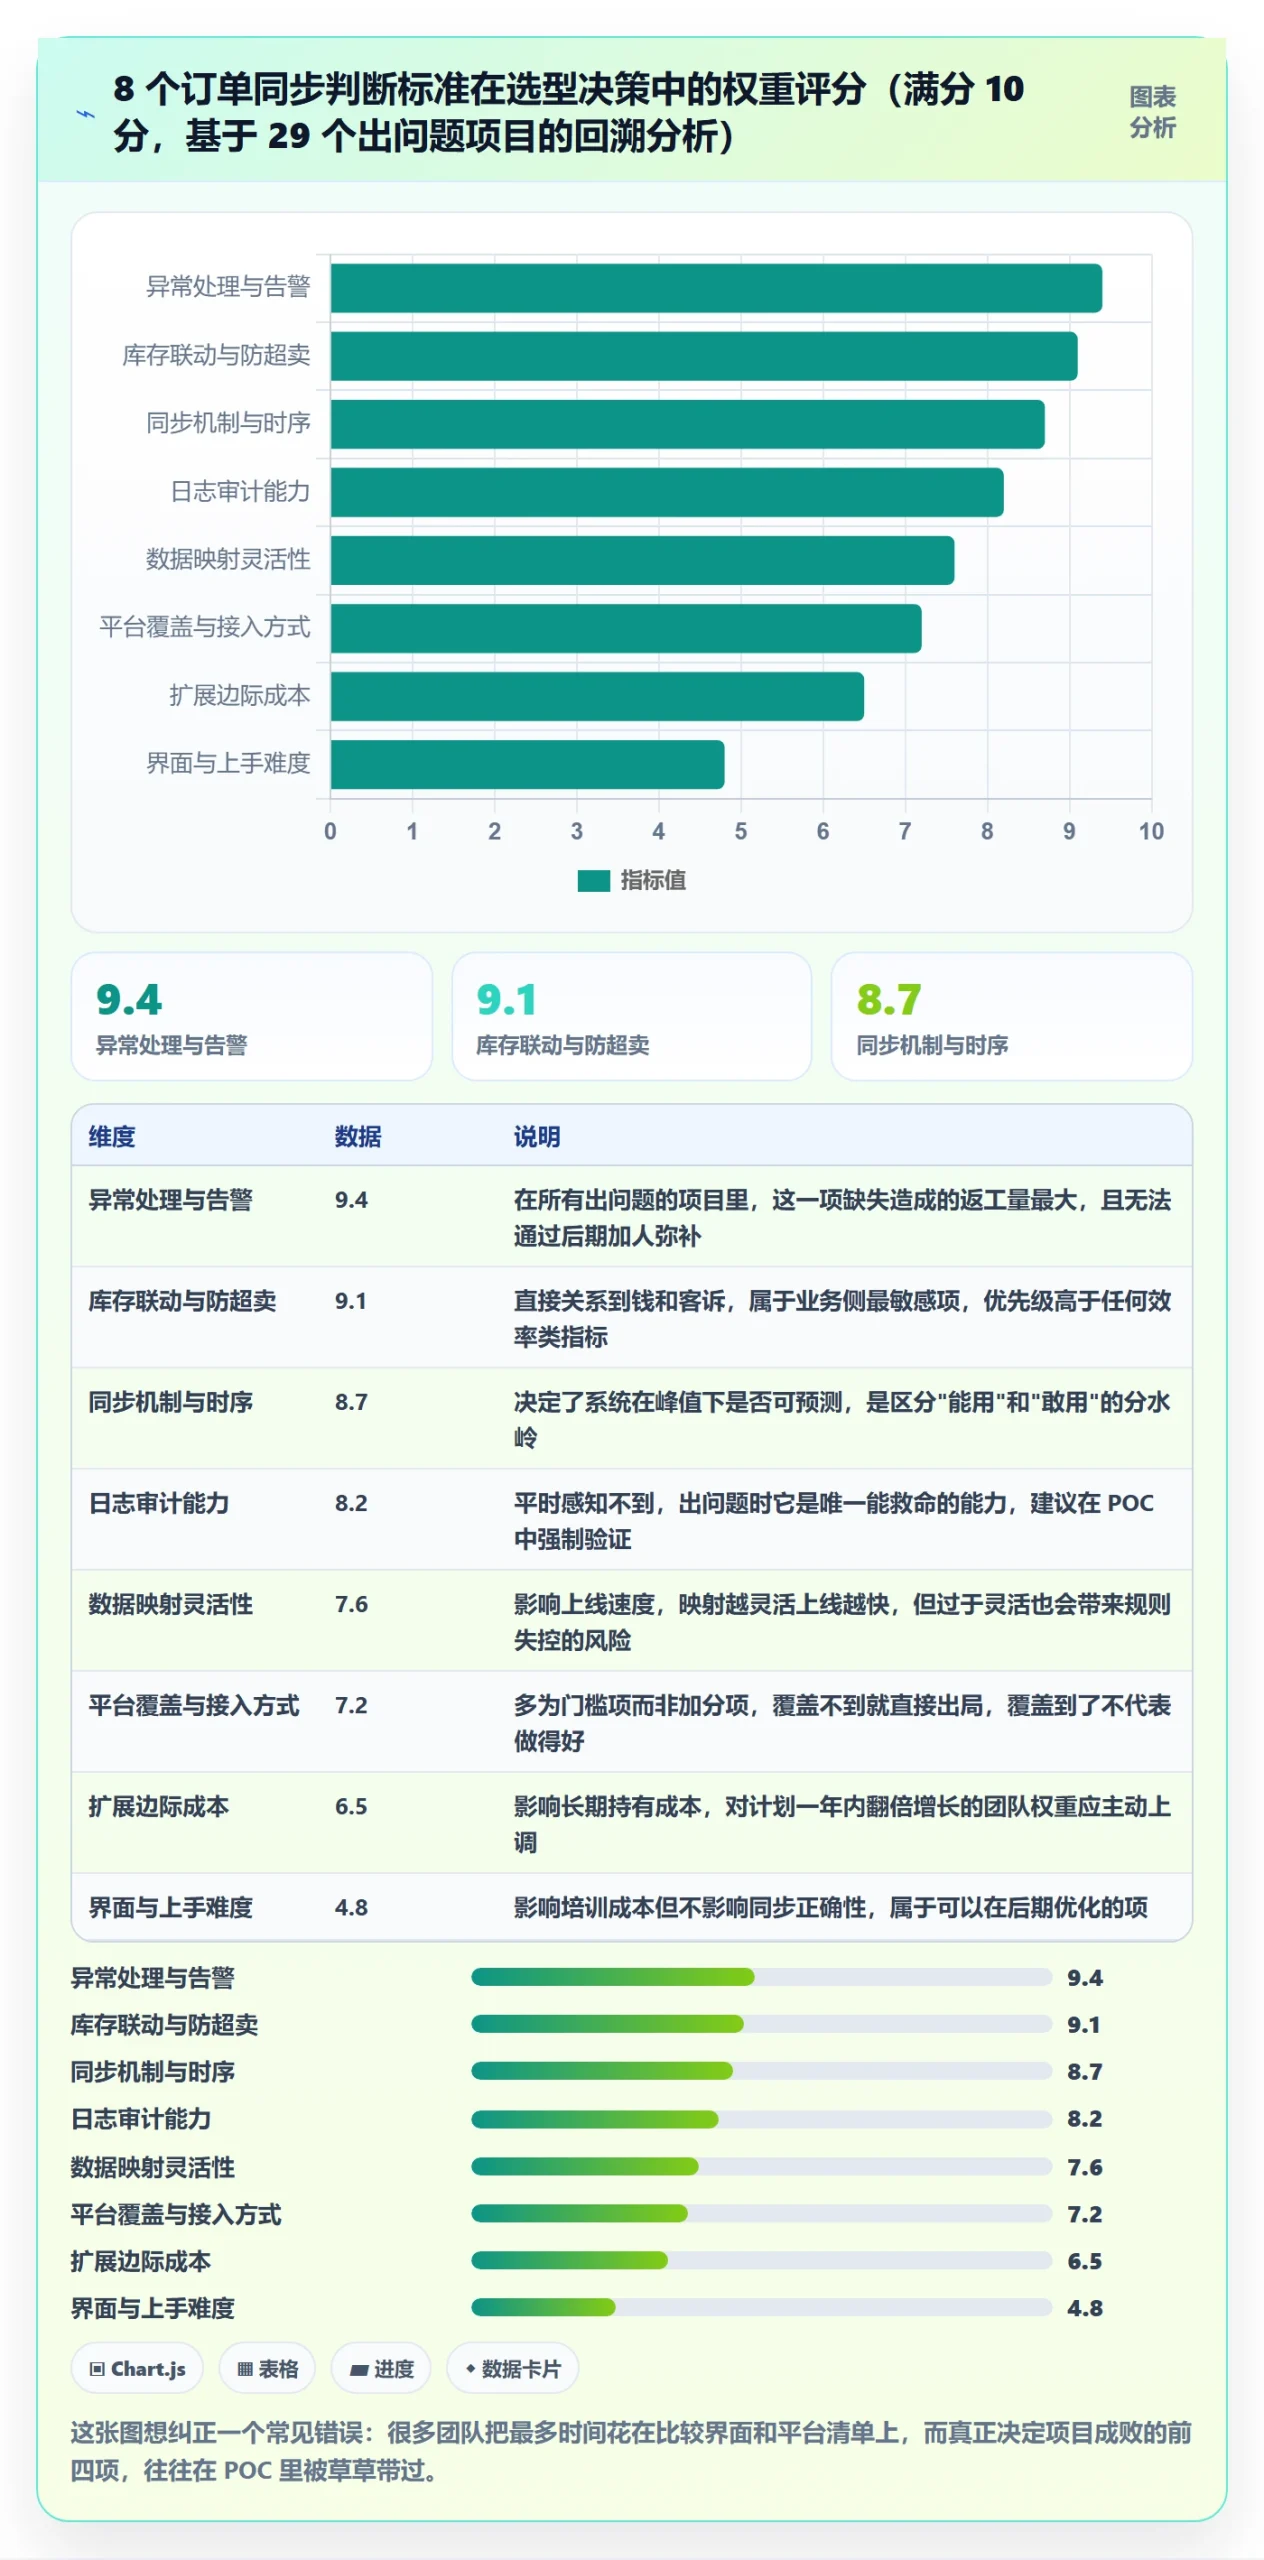Screen dimensions: 1264x2560
Task: Open the 9.1 库存联动与防超卖 data card
Action: coord(632,1016)
